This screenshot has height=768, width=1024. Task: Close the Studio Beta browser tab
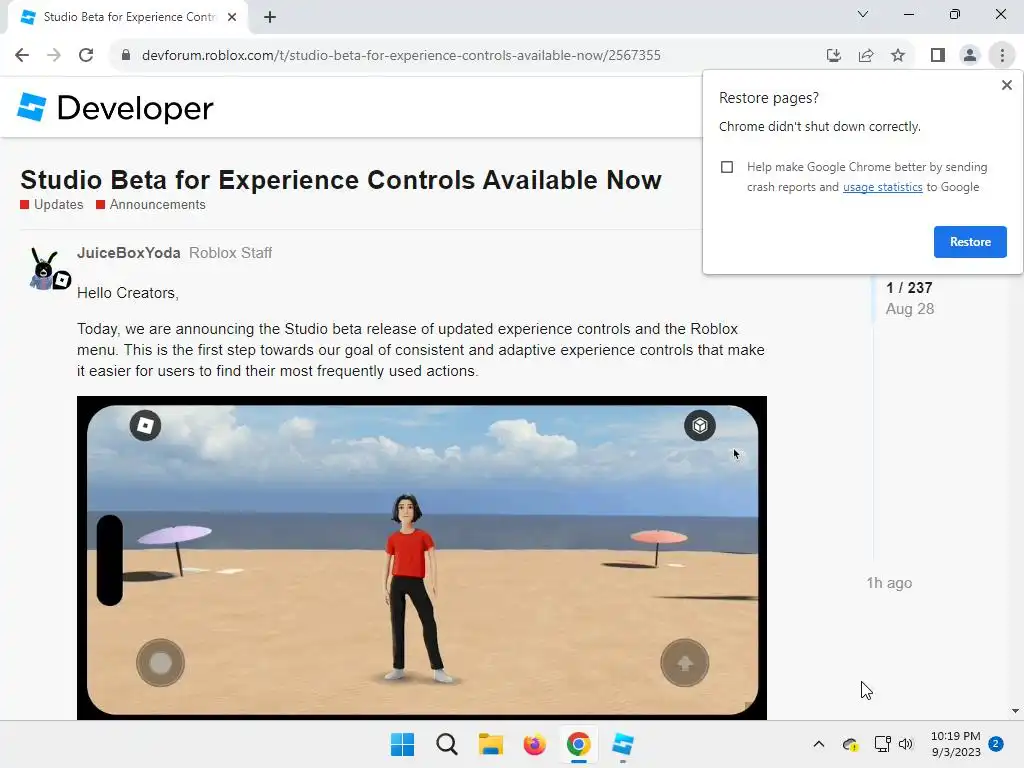232,18
